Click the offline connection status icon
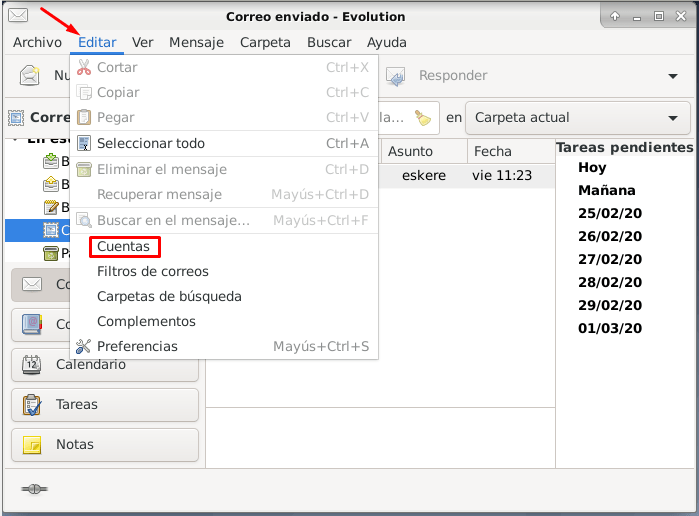Image resolution: width=699 pixels, height=516 pixels. click(x=33, y=489)
